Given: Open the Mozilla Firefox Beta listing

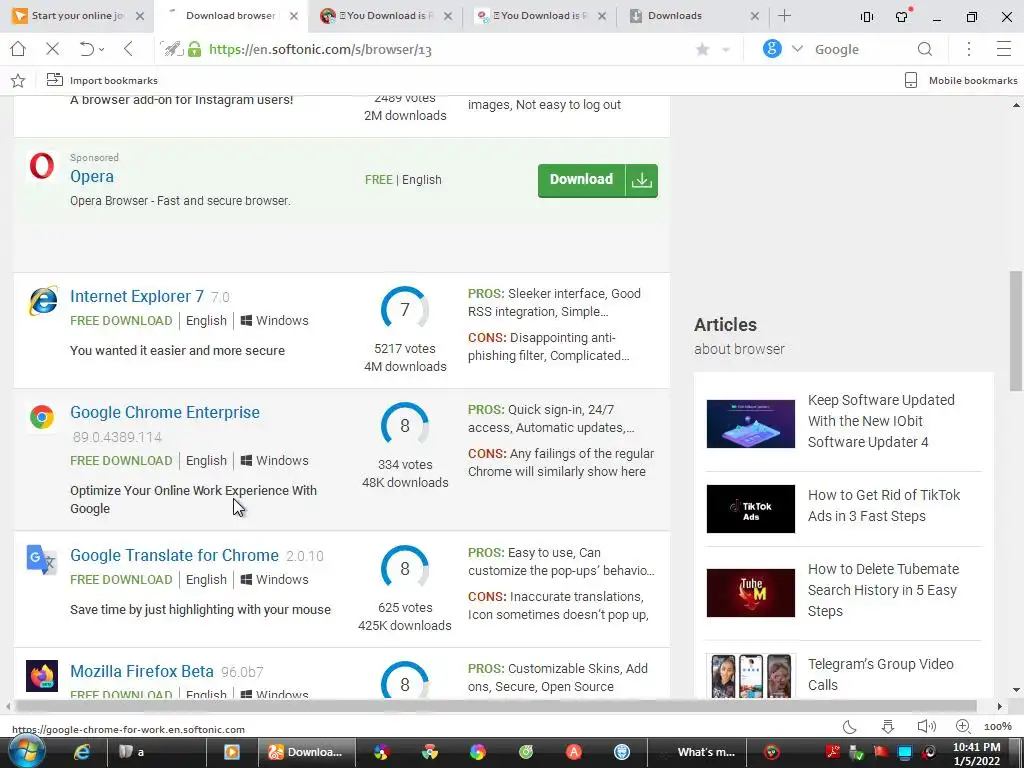Looking at the screenshot, I should point(142,671).
